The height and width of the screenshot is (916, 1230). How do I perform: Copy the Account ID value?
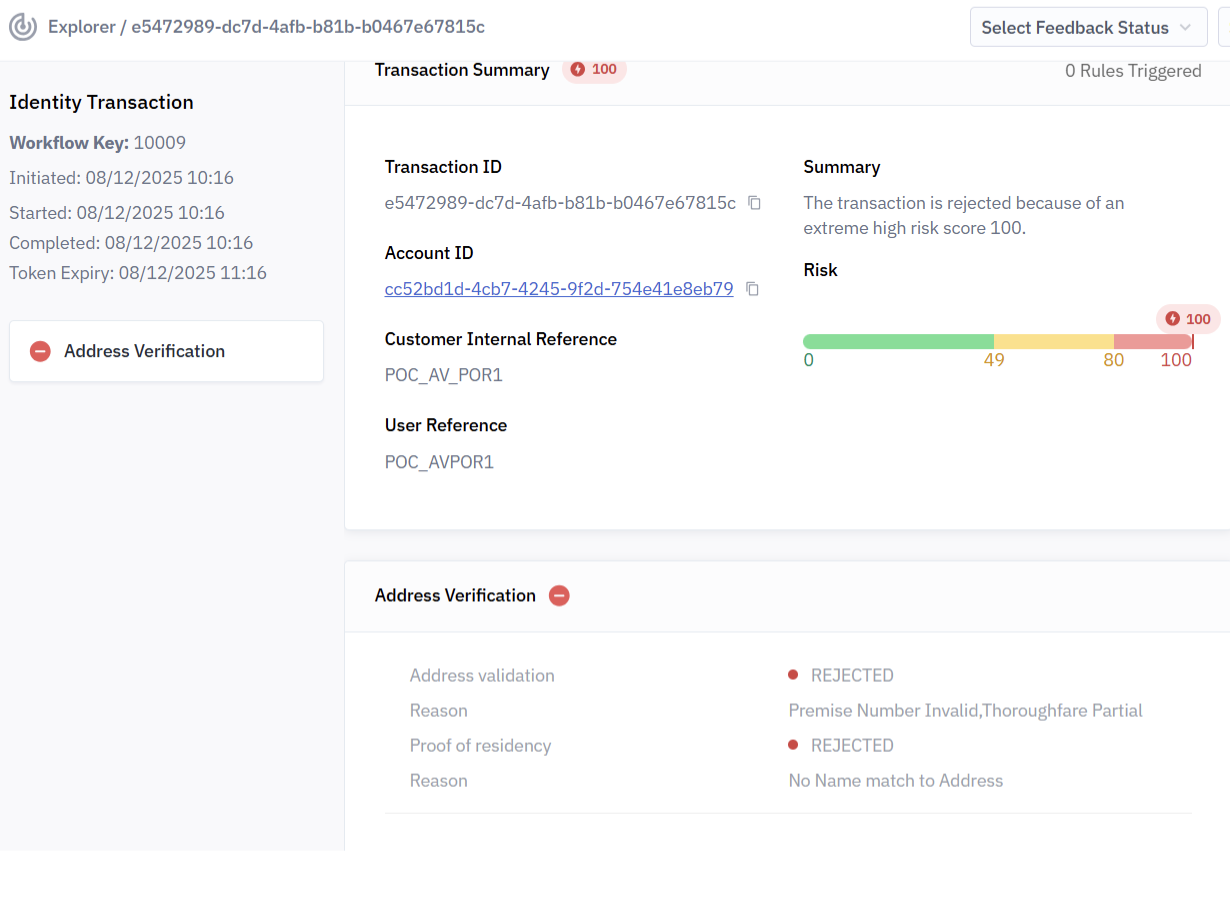pos(753,289)
